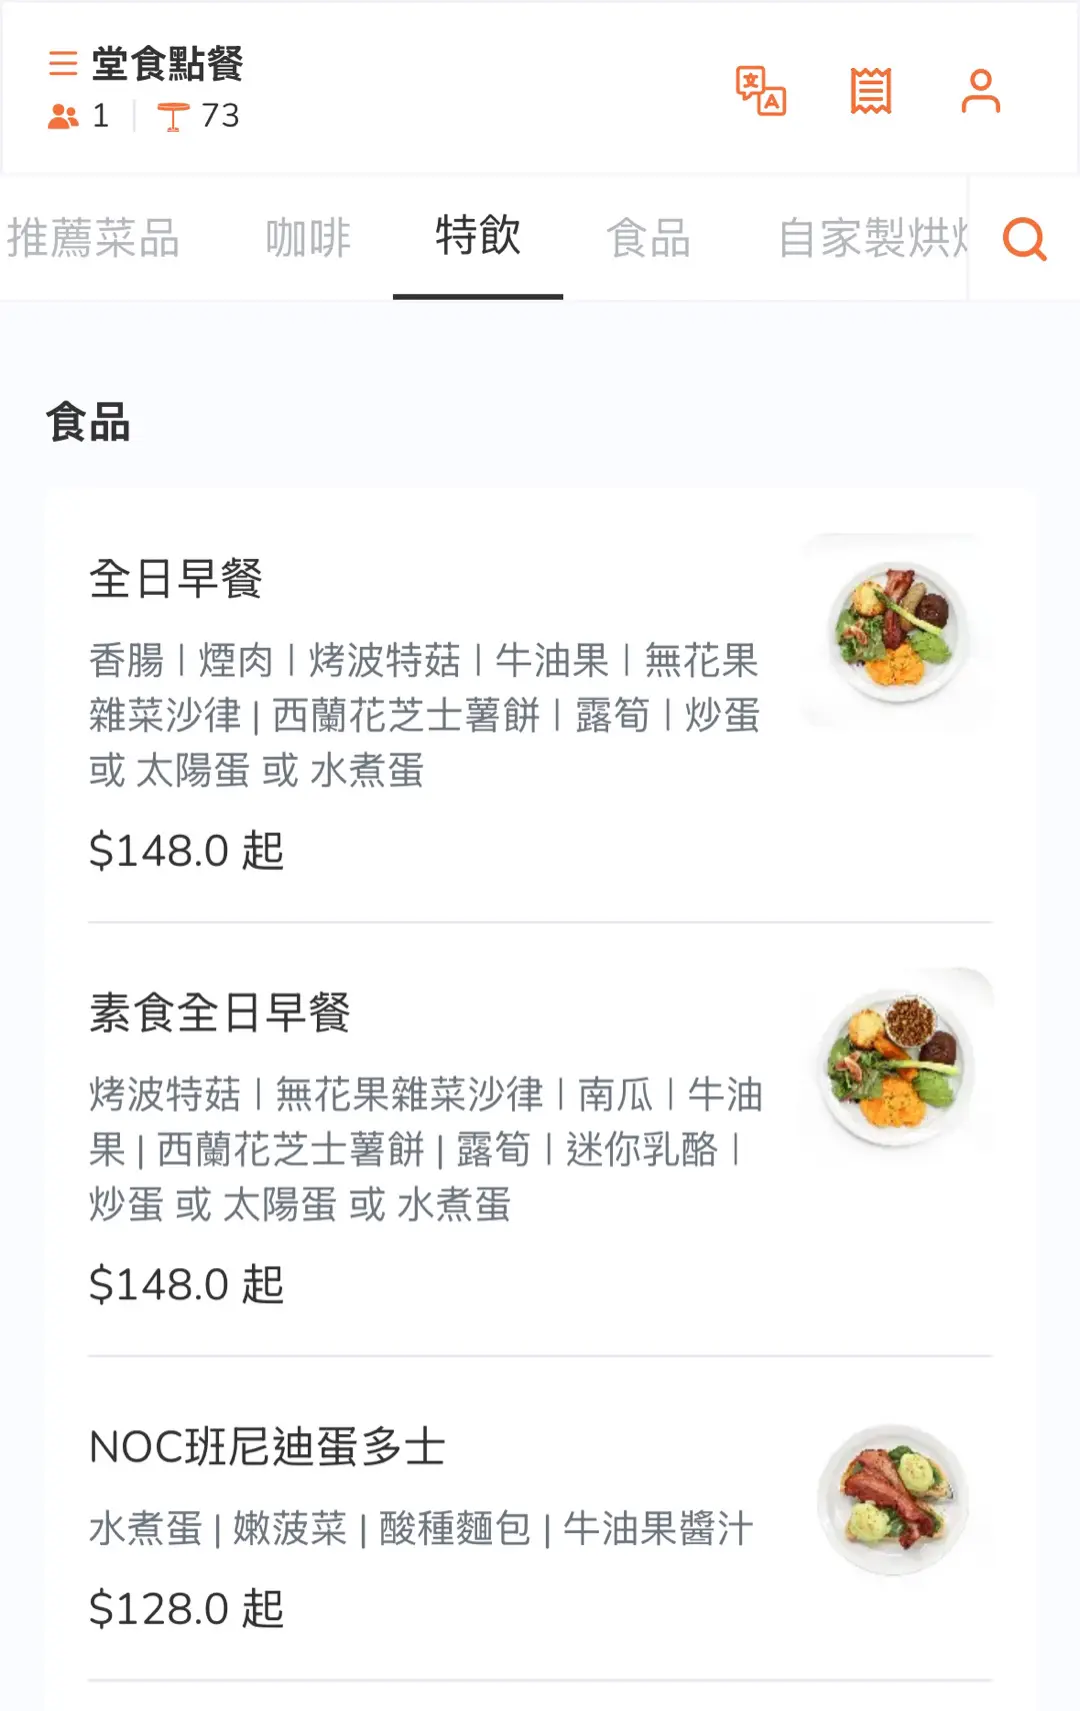Open the hamburger menu icon
Screen dimensions: 1080x1711
[x=63, y=64]
